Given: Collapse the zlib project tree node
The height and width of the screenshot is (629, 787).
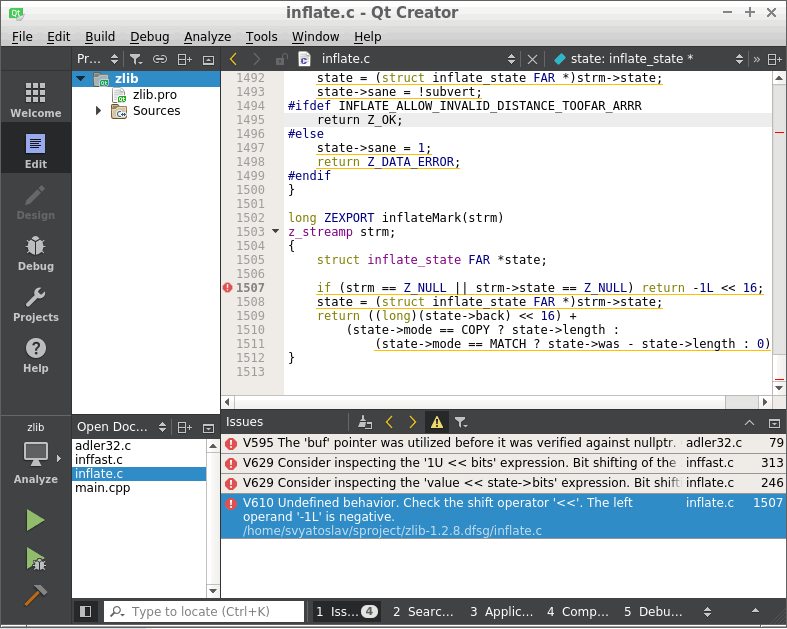Looking at the screenshot, I should 81,79.
